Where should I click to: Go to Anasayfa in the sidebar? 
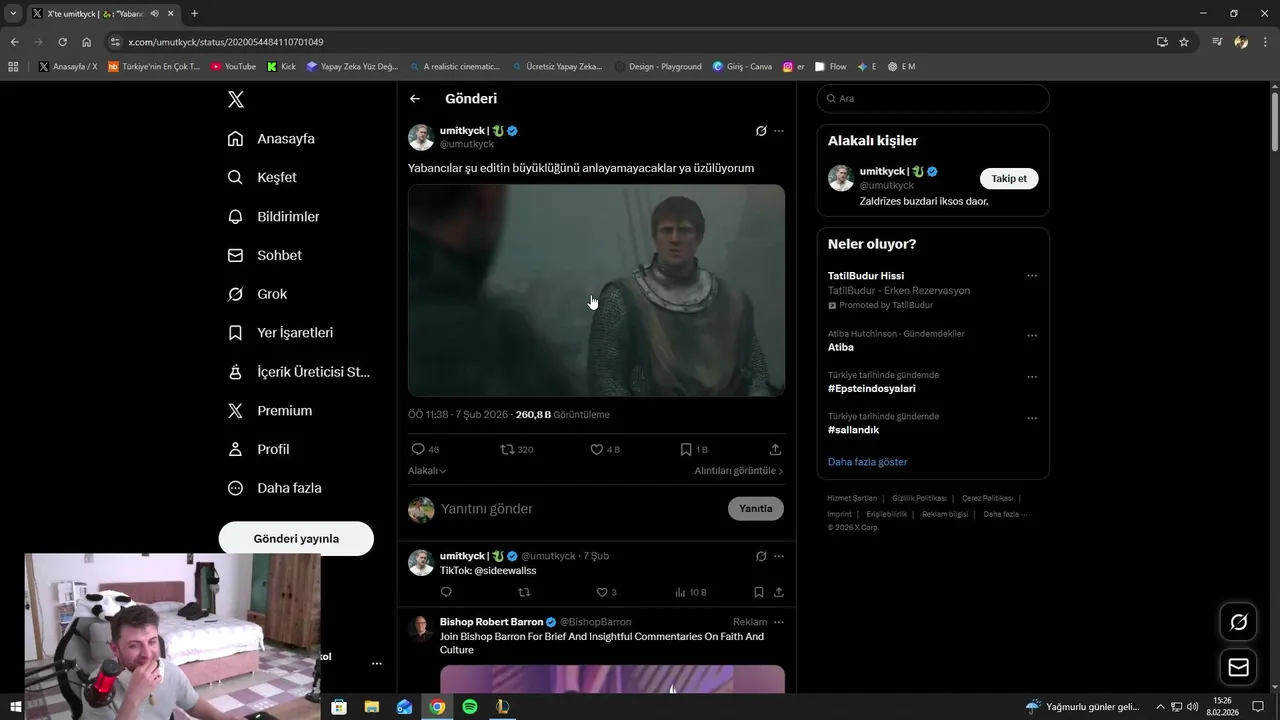(x=271, y=139)
